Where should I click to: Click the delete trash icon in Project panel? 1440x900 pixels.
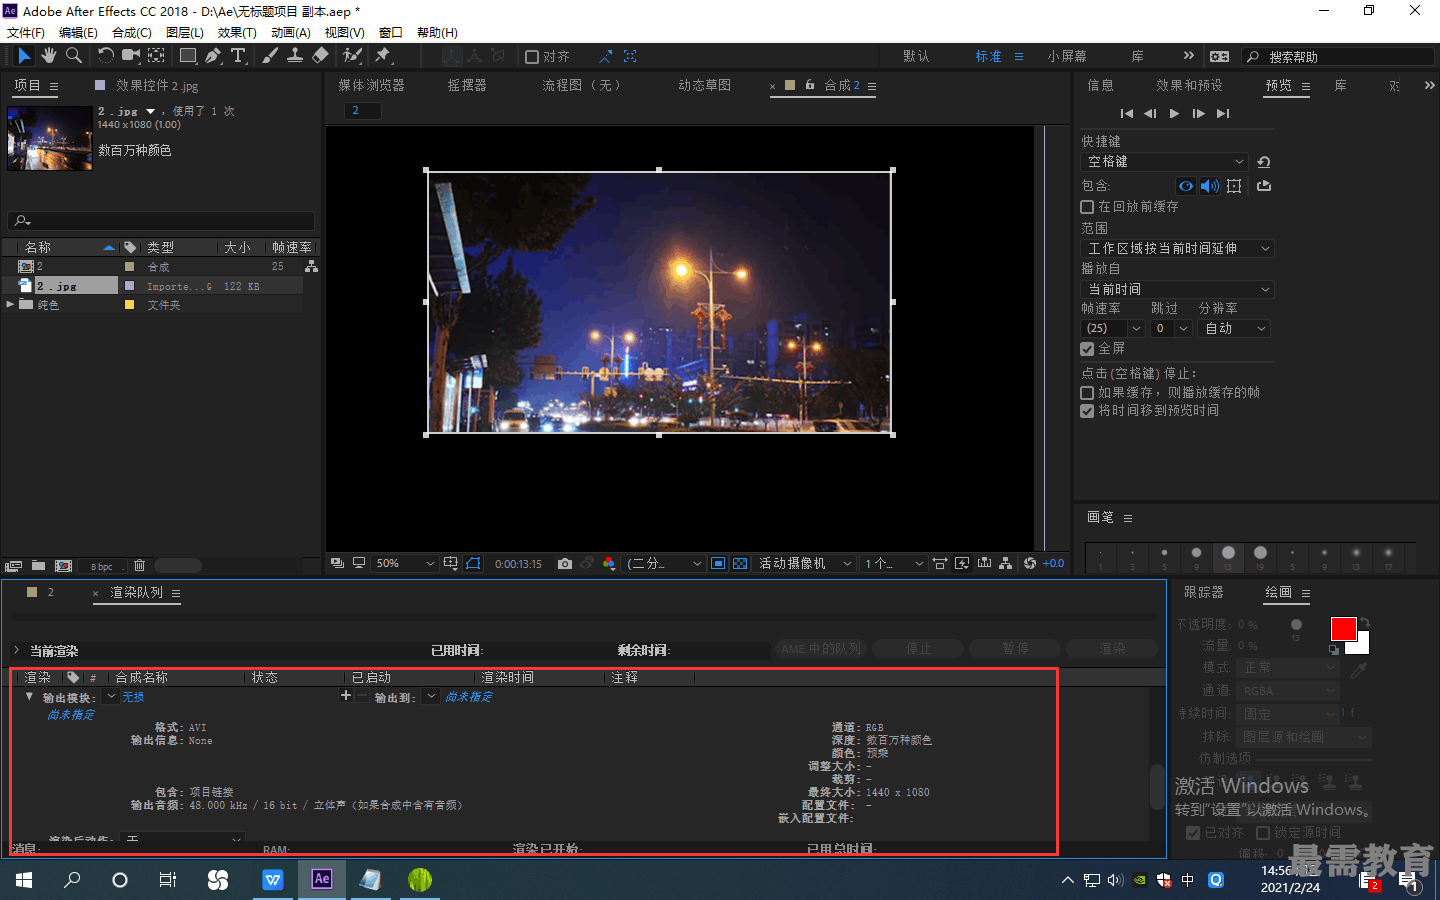(x=140, y=566)
